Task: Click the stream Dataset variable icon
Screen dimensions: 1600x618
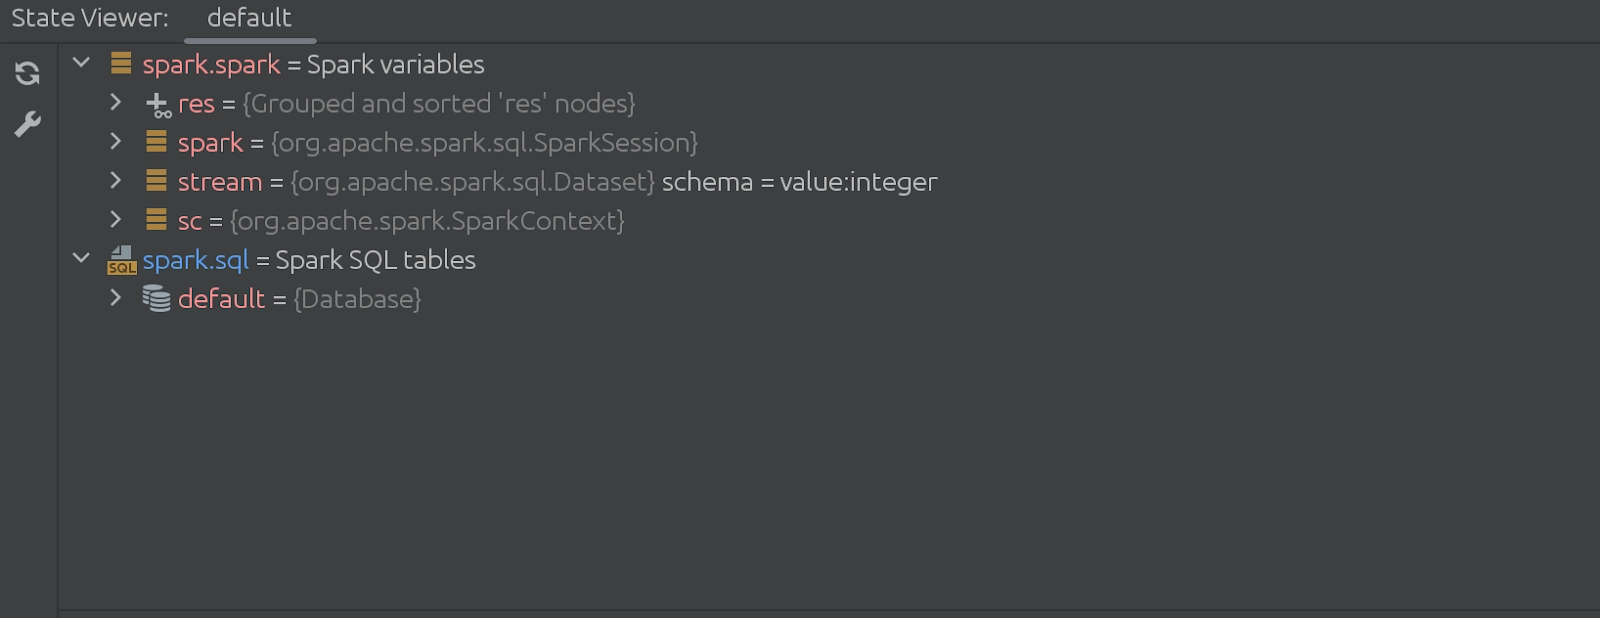Action: 156,181
